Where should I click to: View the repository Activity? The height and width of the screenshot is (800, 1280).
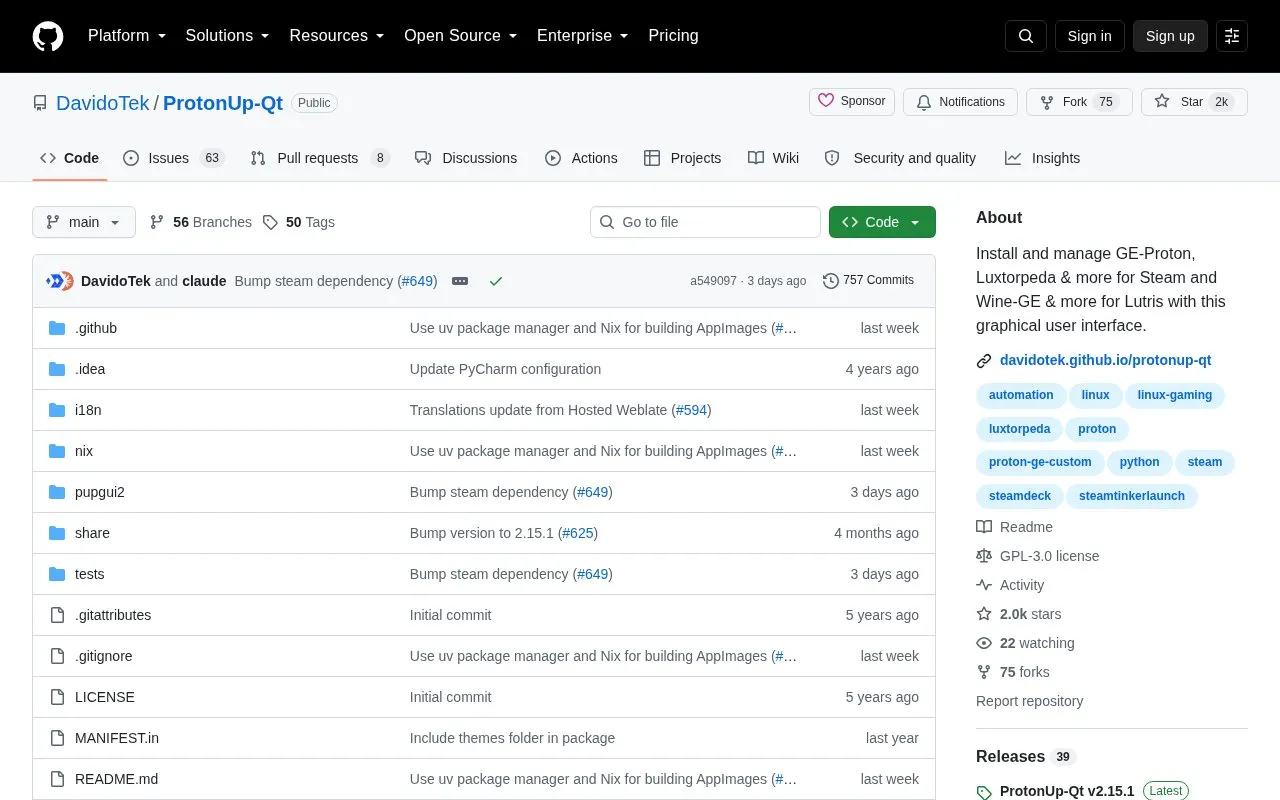pyautogui.click(x=1010, y=585)
